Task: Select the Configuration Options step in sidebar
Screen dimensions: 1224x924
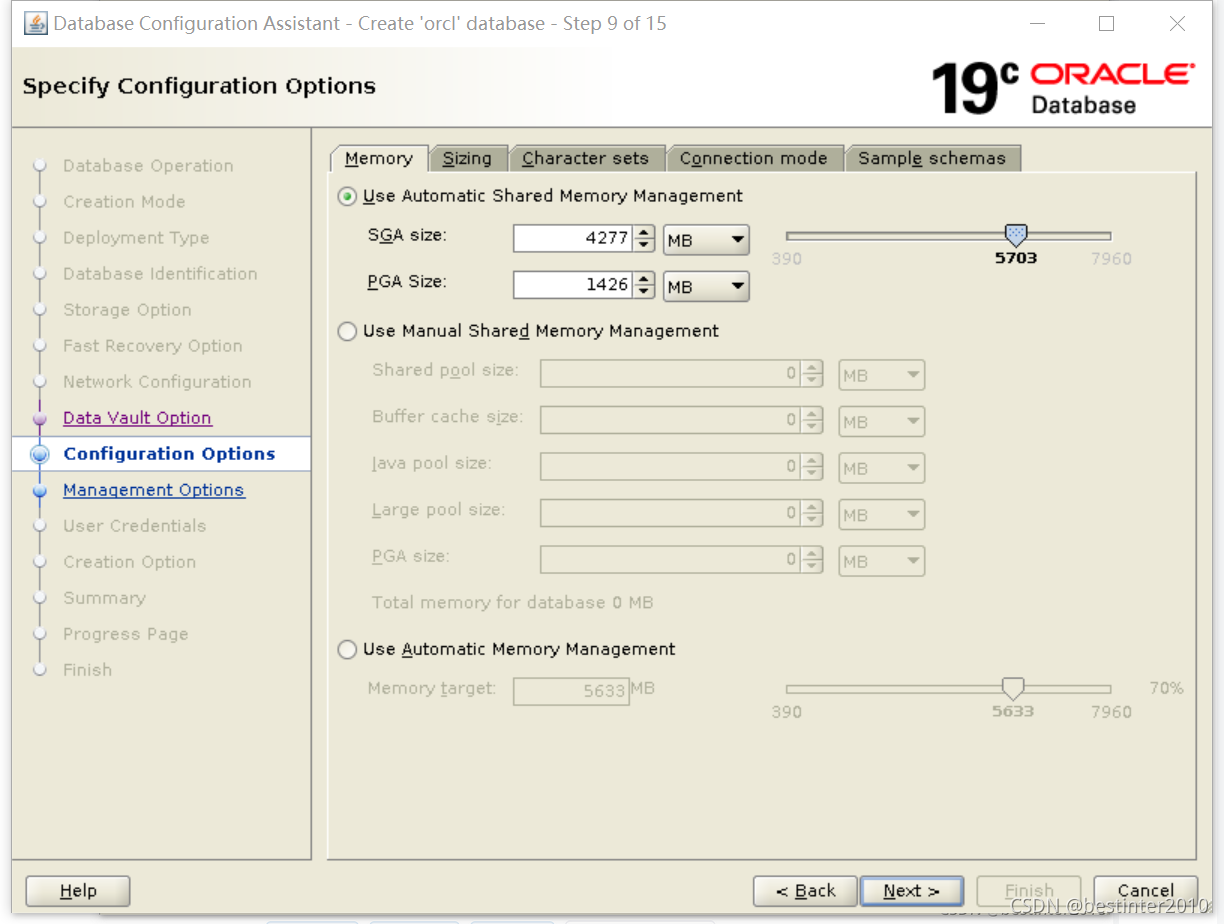Action: [169, 454]
